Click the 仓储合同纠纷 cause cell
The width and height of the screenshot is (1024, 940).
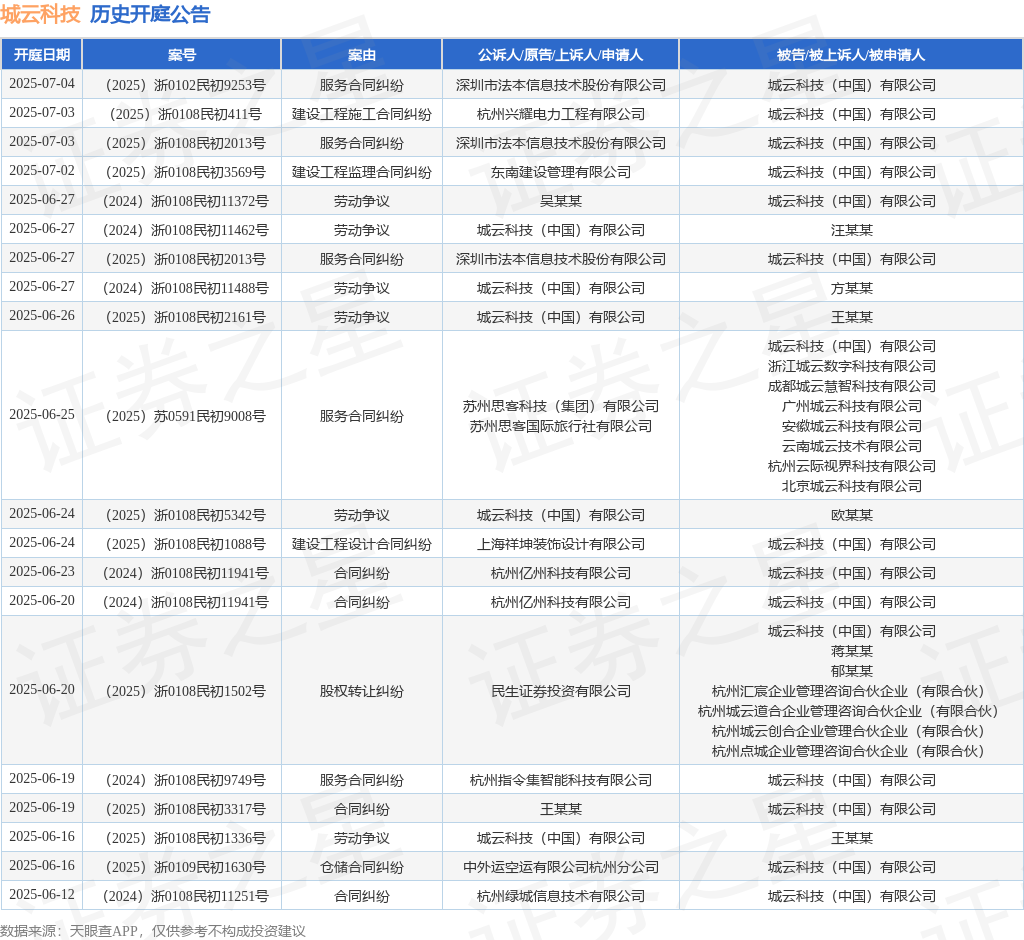click(362, 867)
